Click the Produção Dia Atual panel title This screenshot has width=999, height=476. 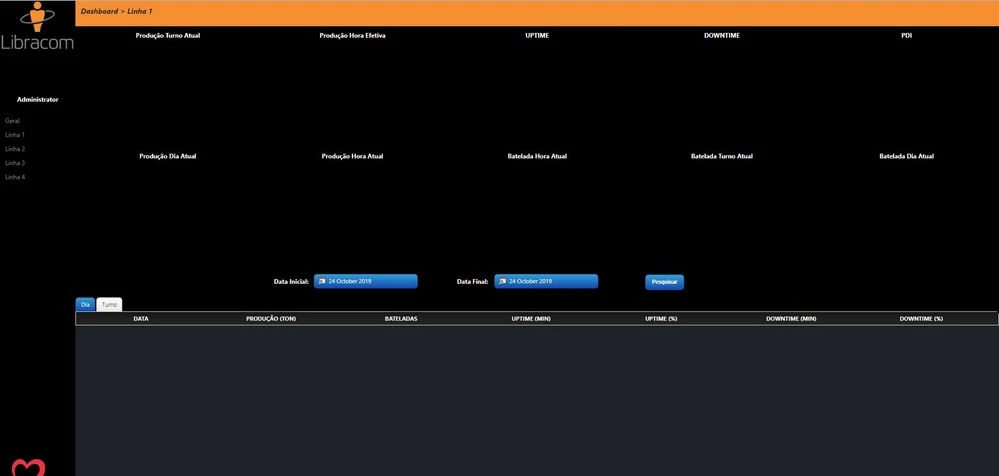[x=168, y=156]
